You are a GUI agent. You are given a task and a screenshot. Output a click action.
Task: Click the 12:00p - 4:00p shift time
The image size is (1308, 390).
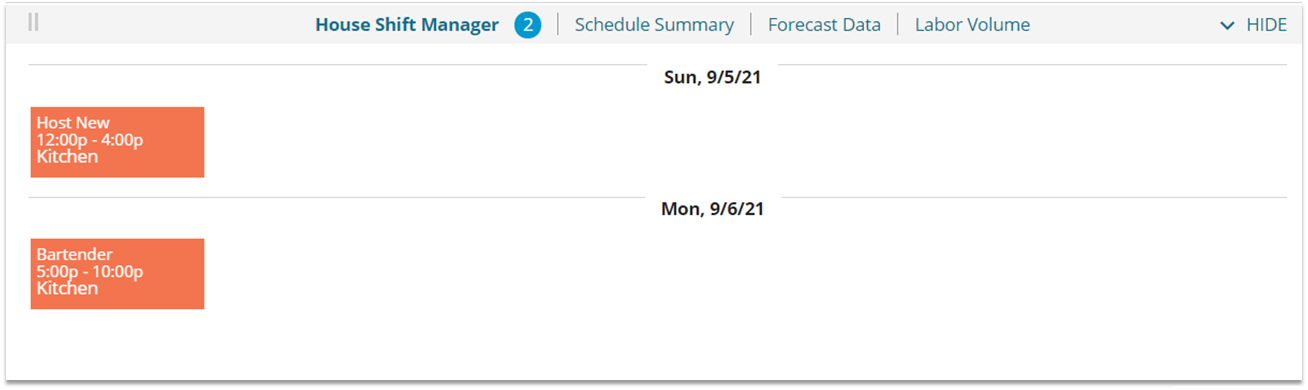(90, 140)
